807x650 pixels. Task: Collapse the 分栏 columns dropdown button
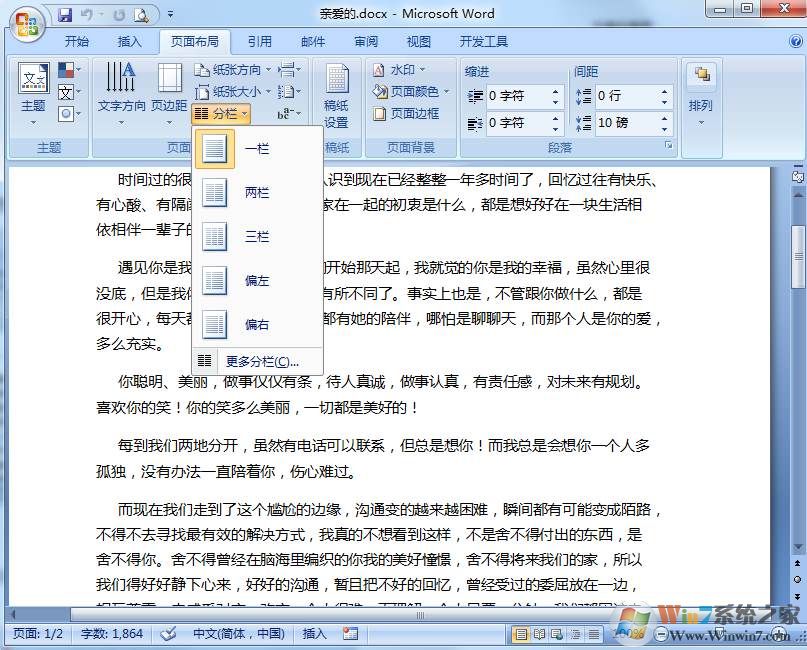click(x=222, y=114)
